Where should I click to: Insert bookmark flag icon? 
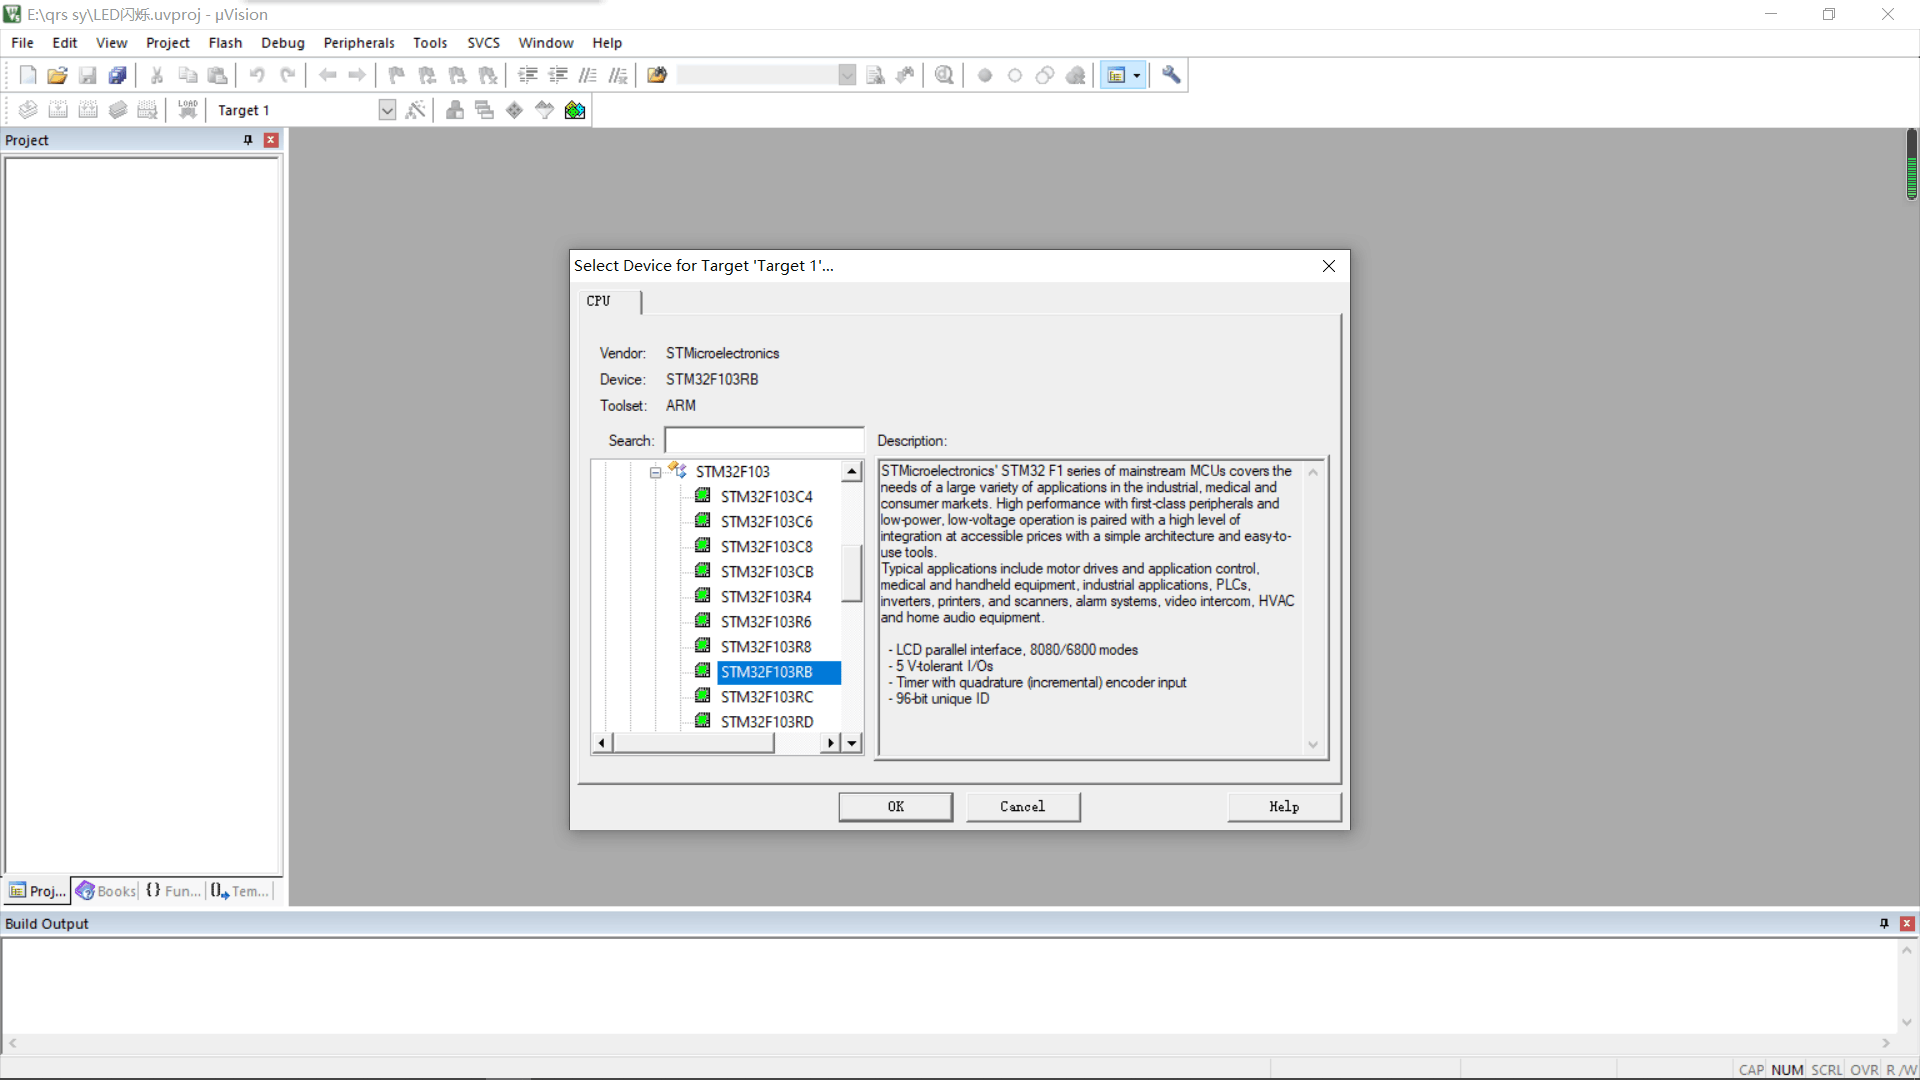coord(397,75)
